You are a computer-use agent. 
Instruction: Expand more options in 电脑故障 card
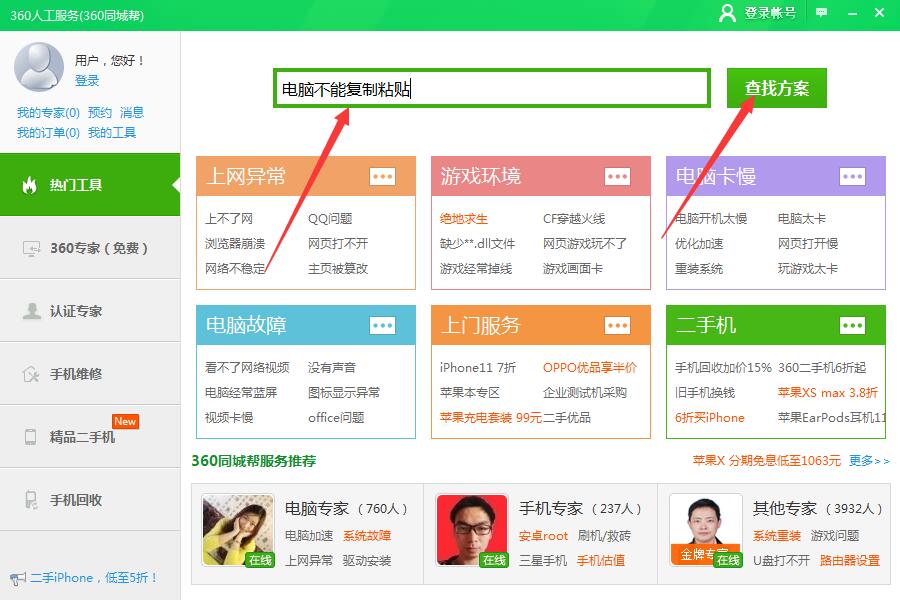pyautogui.click(x=382, y=326)
